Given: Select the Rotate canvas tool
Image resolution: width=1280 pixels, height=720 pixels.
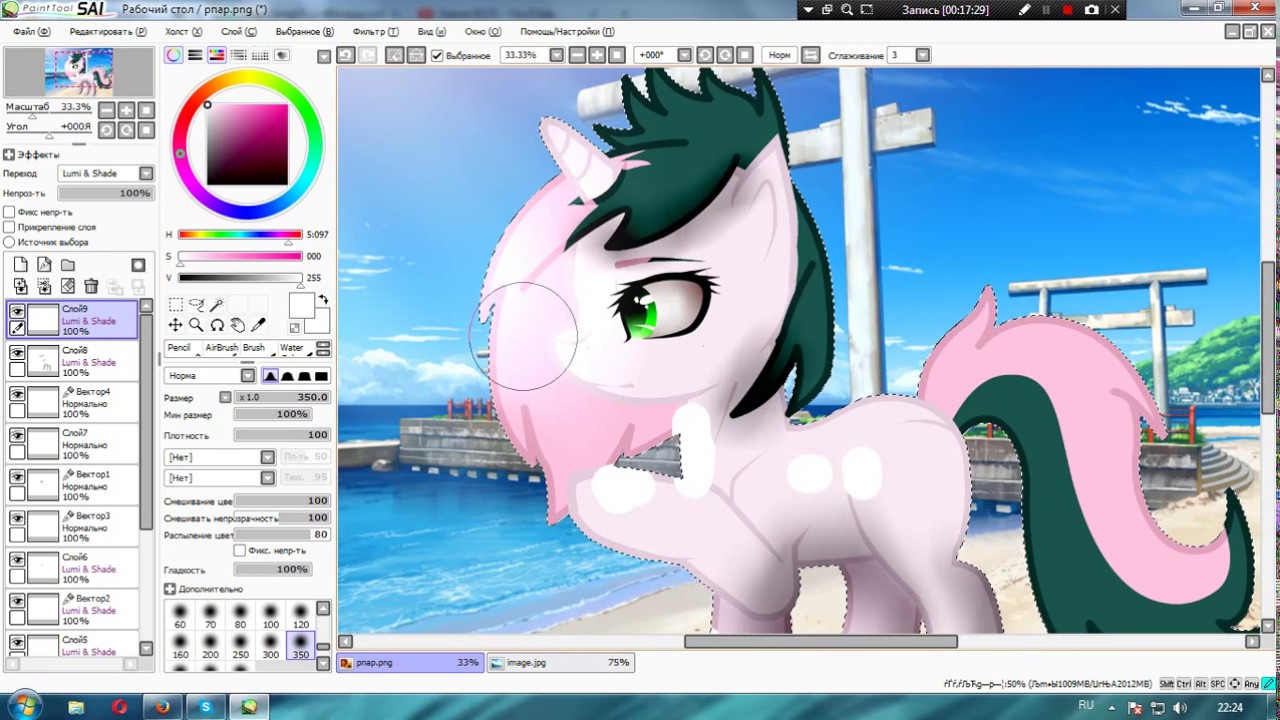Looking at the screenshot, I should (217, 325).
